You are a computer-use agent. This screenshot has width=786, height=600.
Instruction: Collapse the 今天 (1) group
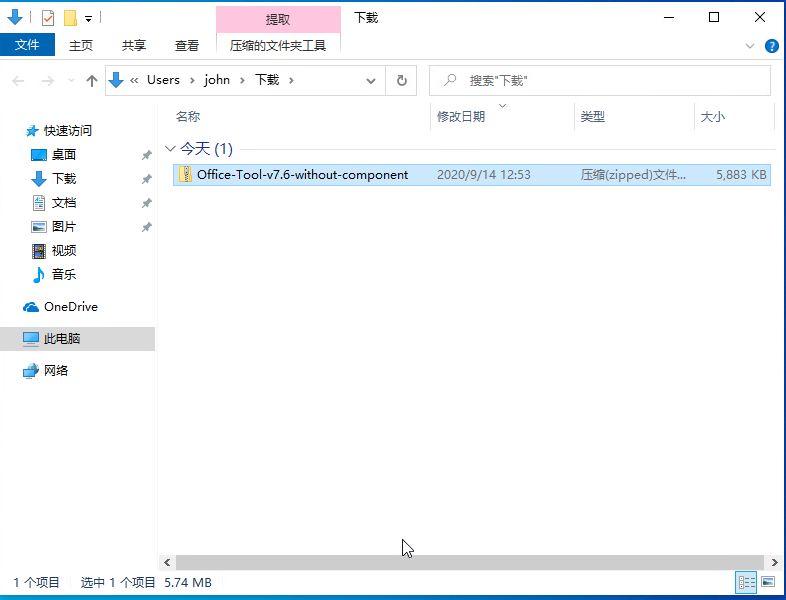[170, 148]
